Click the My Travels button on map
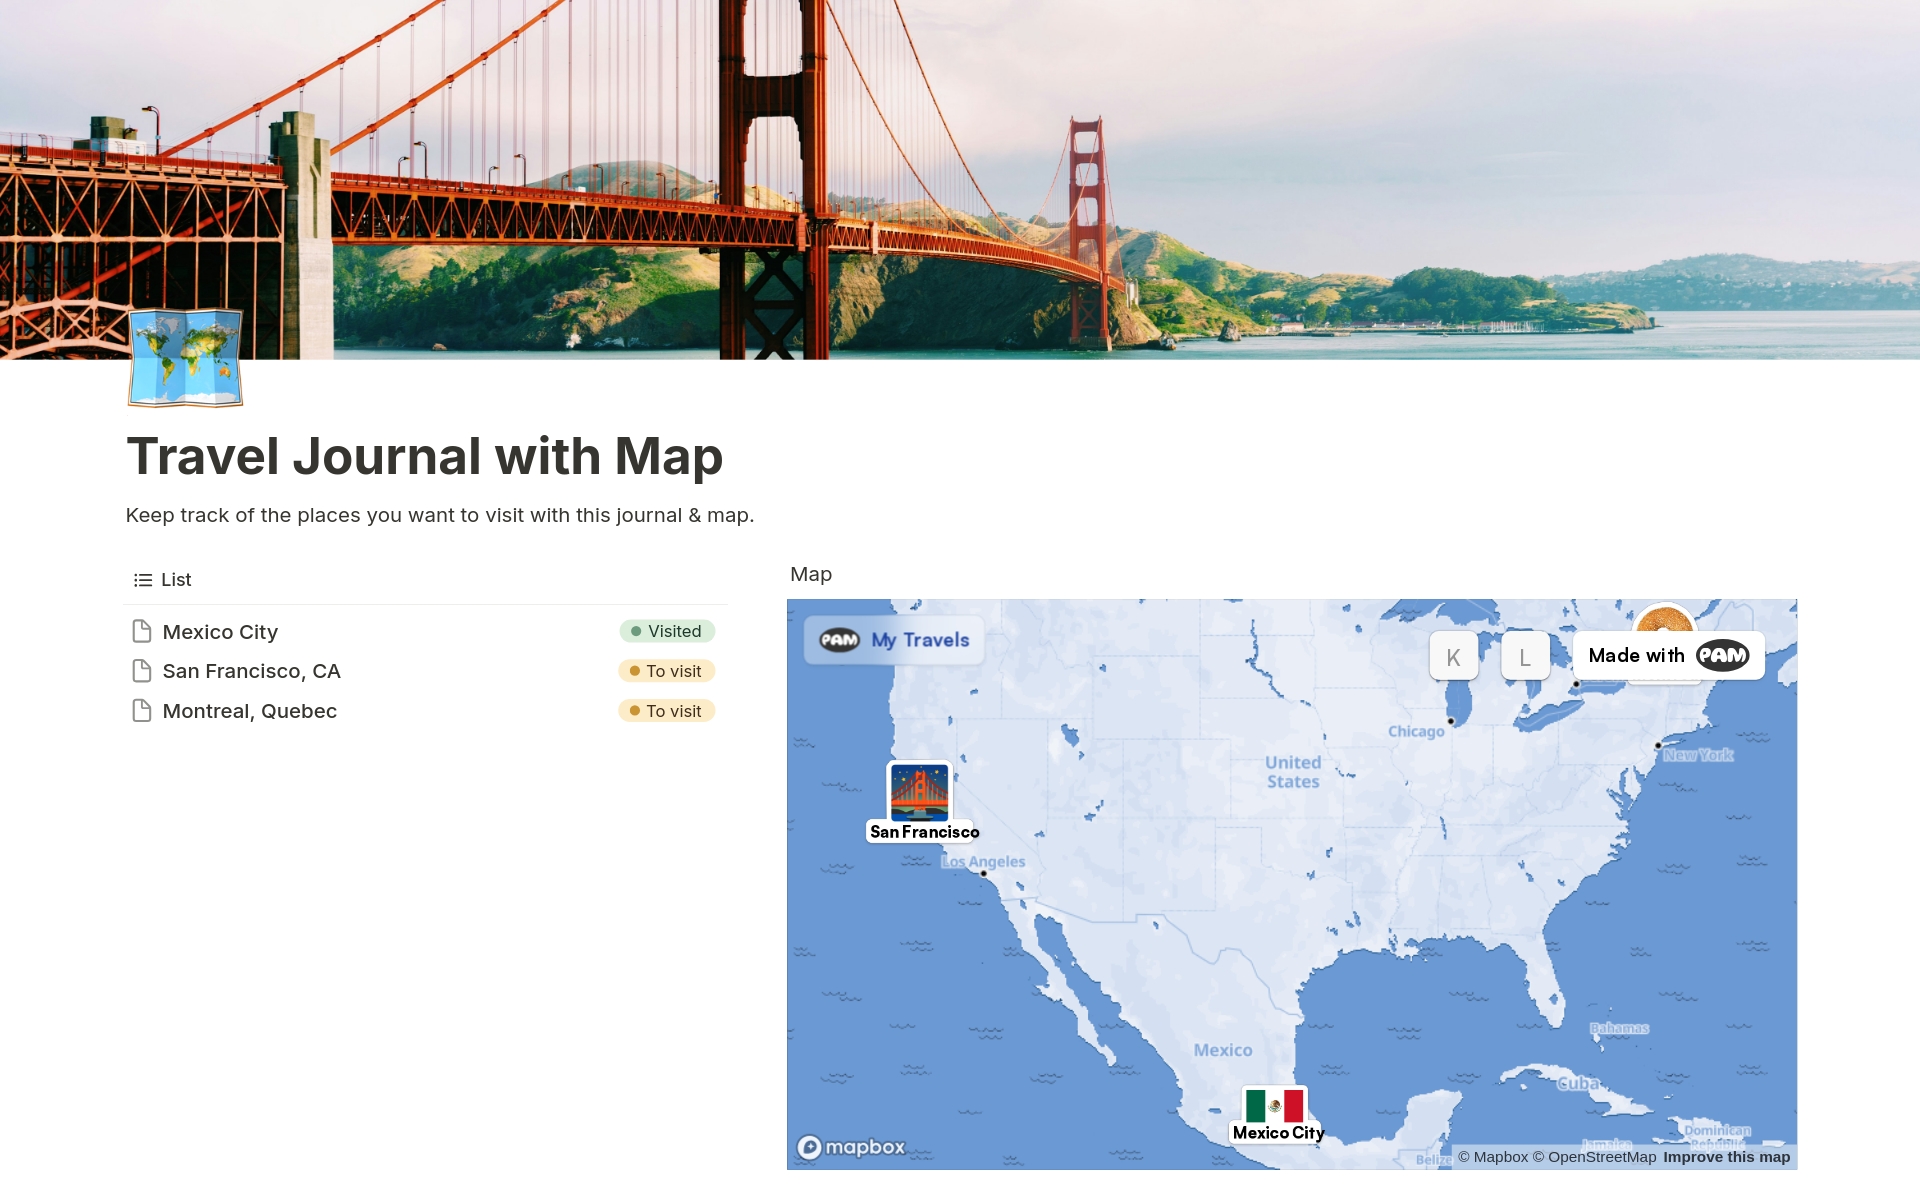The height and width of the screenshot is (1199, 1920). [893, 640]
